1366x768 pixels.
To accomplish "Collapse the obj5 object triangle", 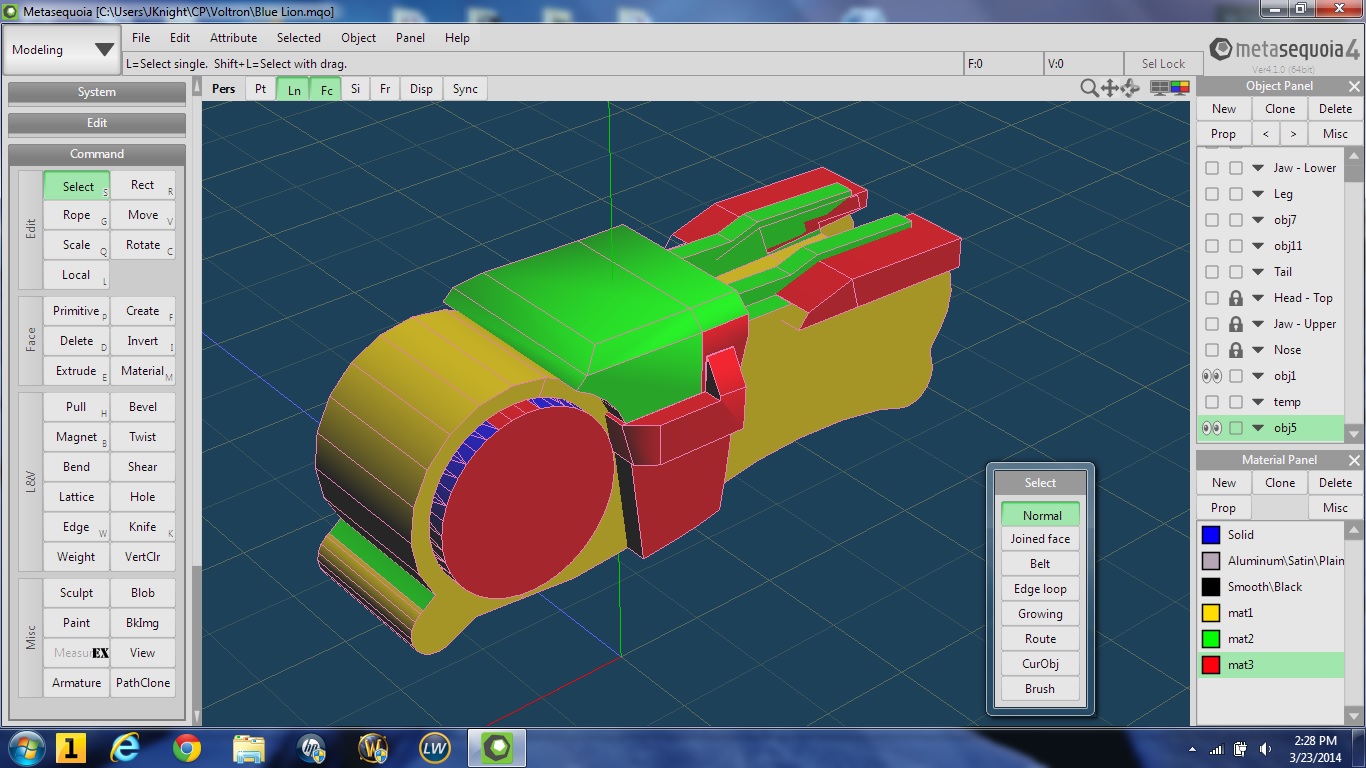I will [1258, 428].
